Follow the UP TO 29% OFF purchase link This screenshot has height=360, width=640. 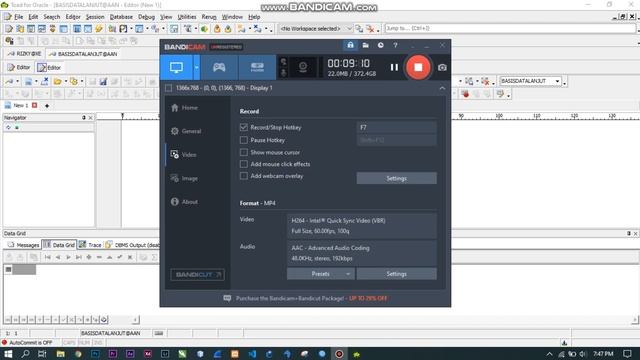368,298
